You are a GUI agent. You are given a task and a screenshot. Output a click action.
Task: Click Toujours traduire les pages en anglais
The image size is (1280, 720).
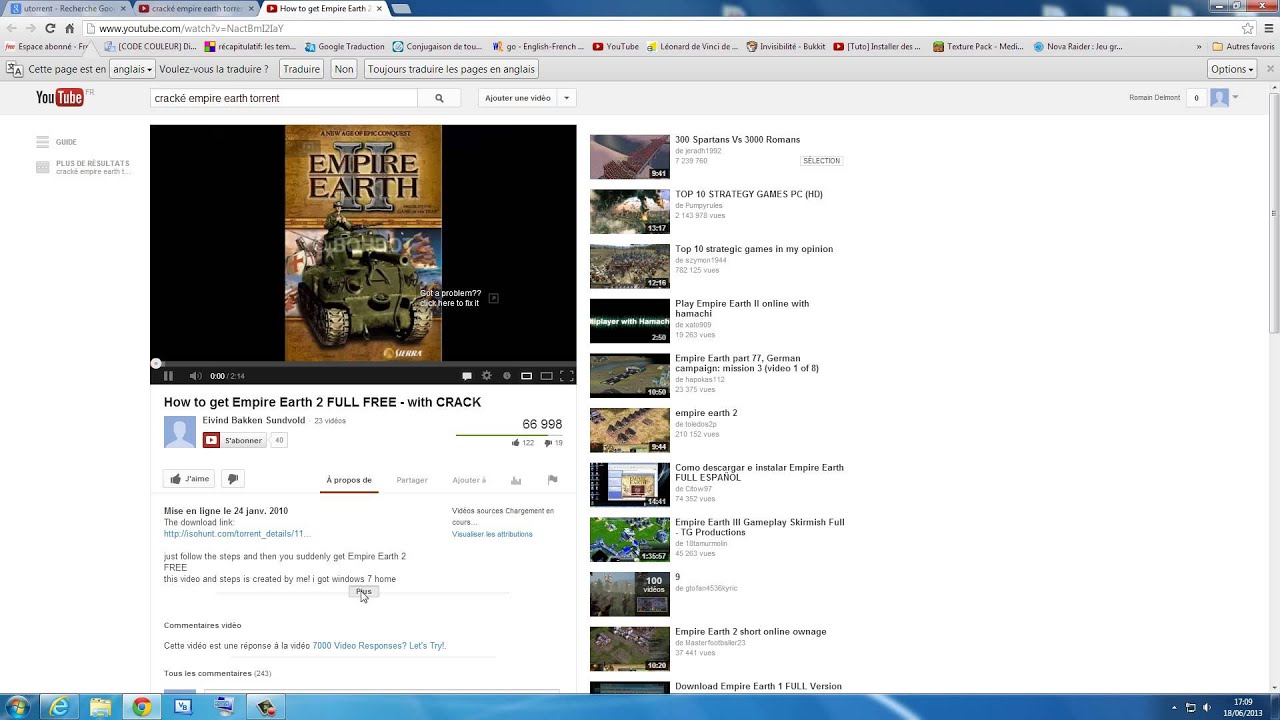[x=451, y=69]
